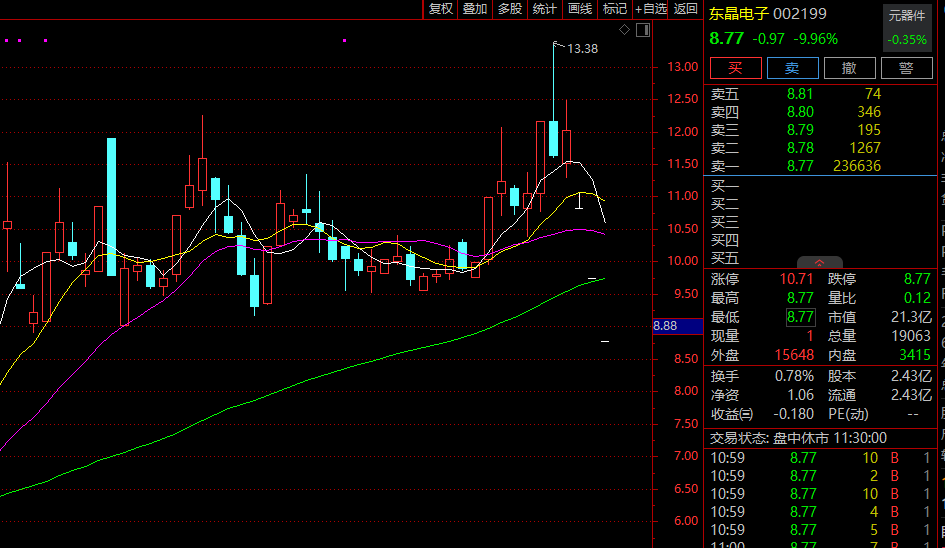This screenshot has width=945, height=548.
Task: Click 返回 to go back
Action: coord(686,9)
